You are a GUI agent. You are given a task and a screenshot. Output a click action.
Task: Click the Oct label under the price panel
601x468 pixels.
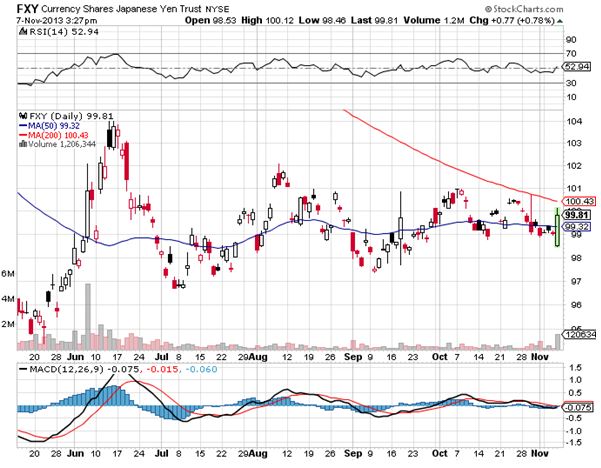[x=440, y=357]
